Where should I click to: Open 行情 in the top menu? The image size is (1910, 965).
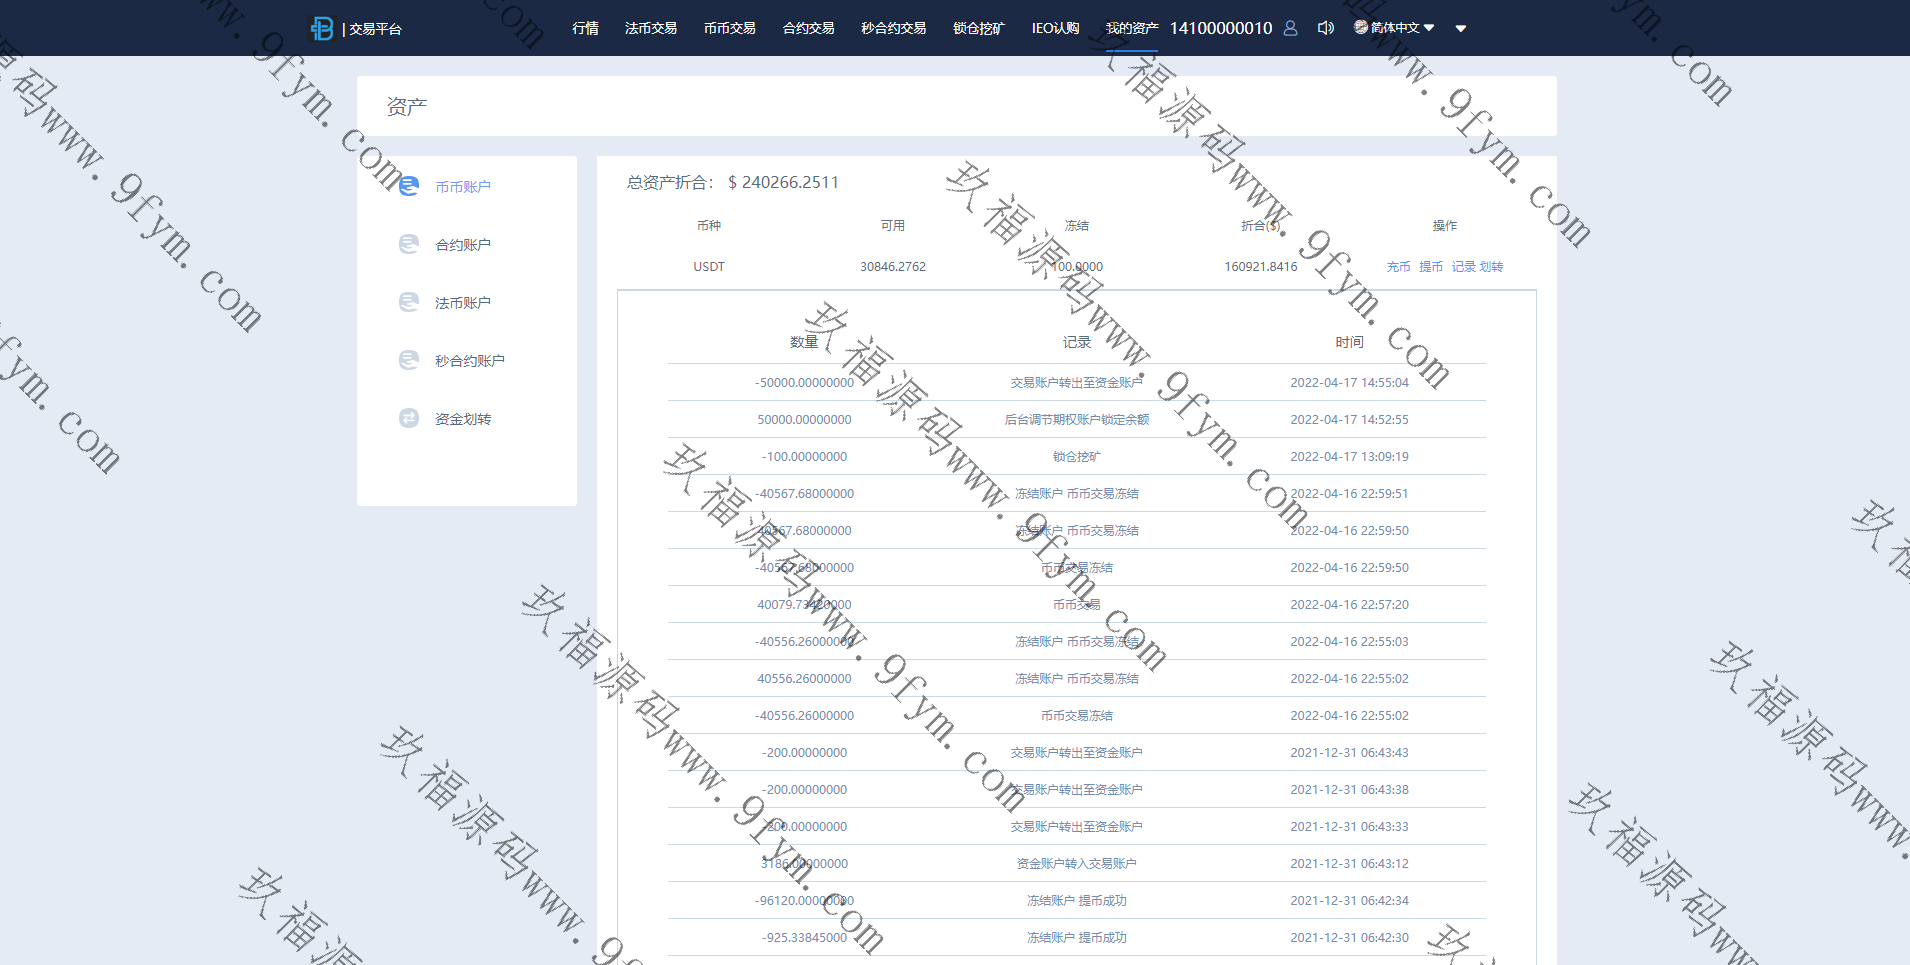(585, 28)
